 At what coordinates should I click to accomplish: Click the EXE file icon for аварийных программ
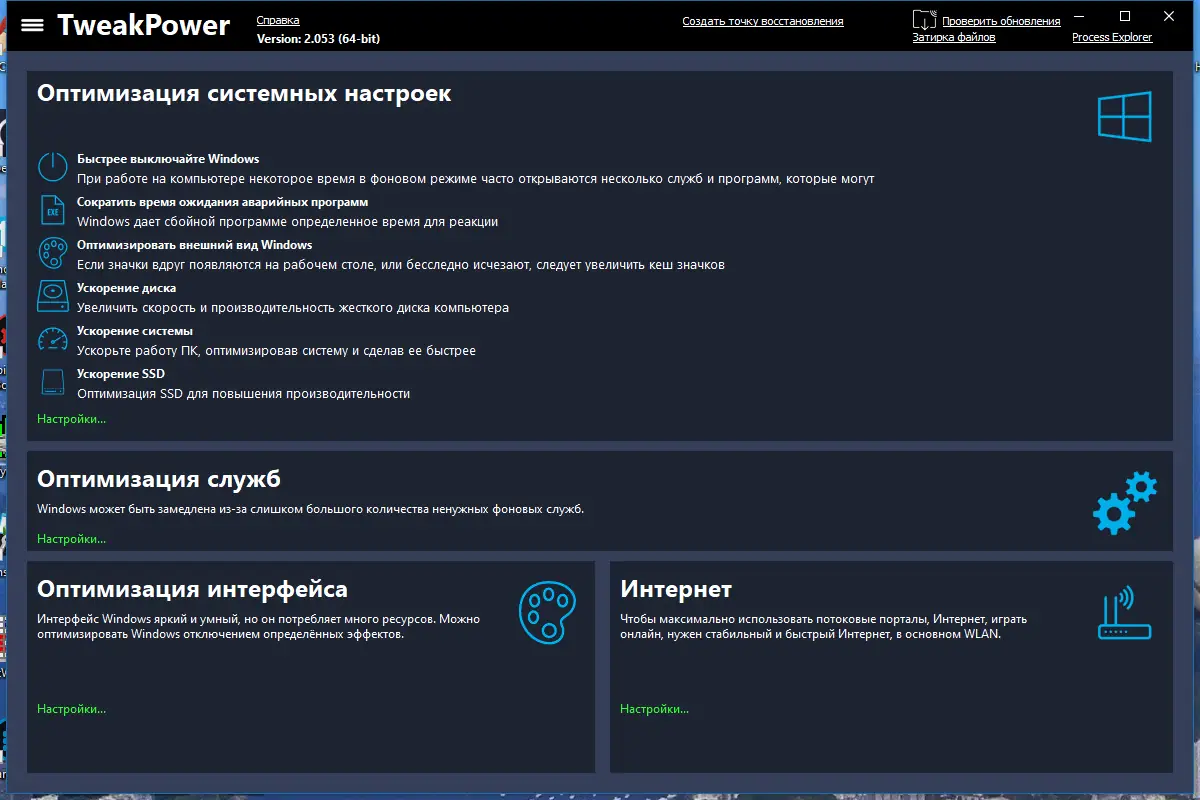52,210
